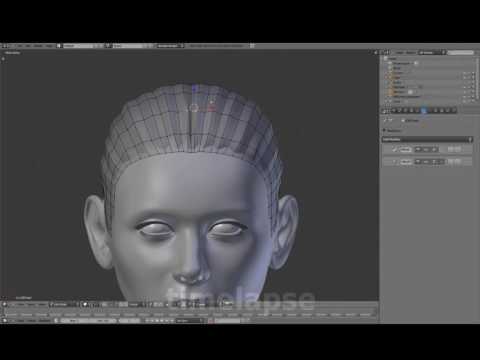
Task: Open the Add Modifier dropdown
Action: (427, 139)
